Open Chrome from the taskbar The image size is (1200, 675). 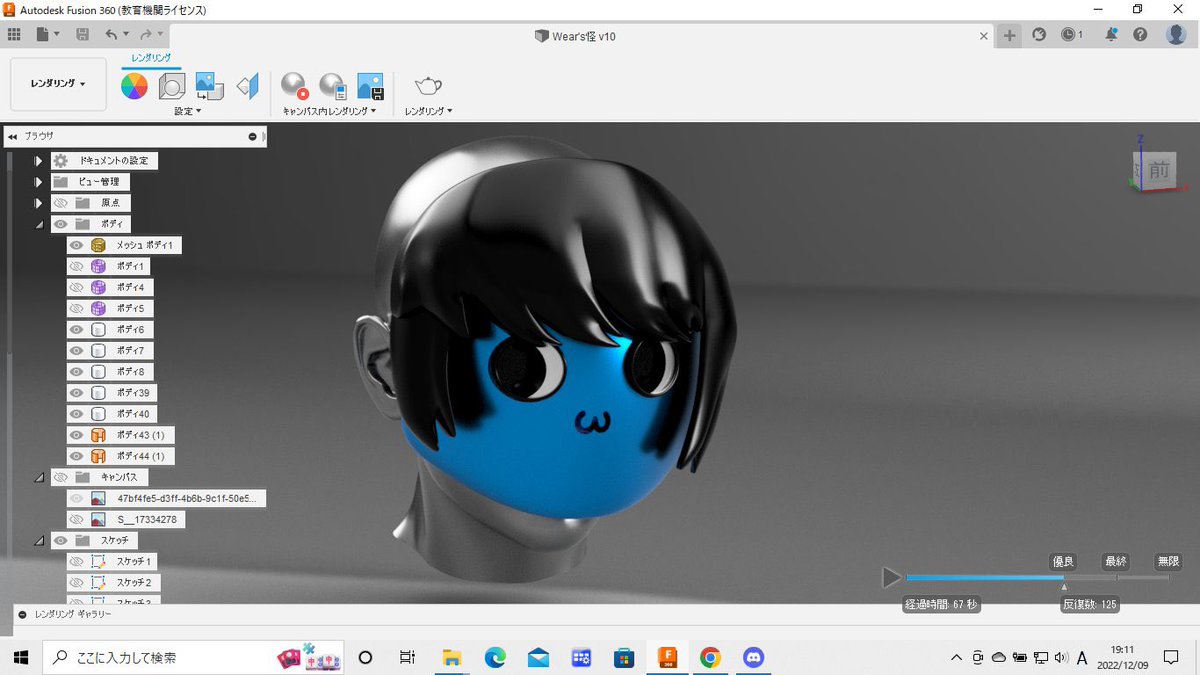(710, 657)
